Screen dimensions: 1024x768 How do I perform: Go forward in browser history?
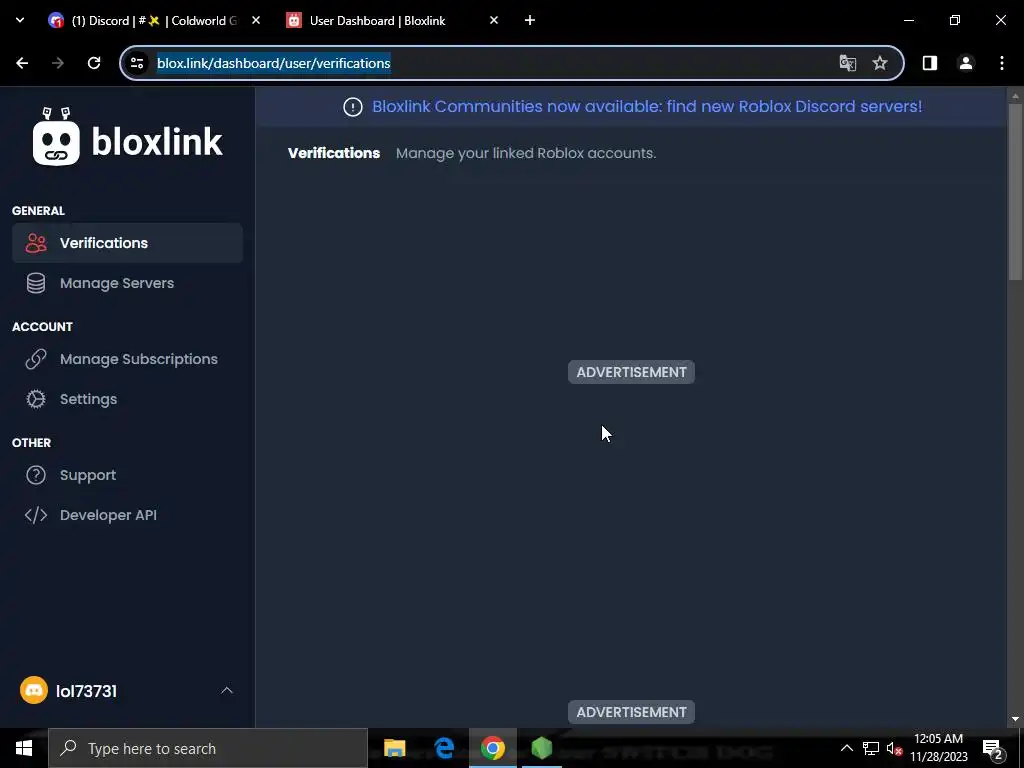pos(58,63)
